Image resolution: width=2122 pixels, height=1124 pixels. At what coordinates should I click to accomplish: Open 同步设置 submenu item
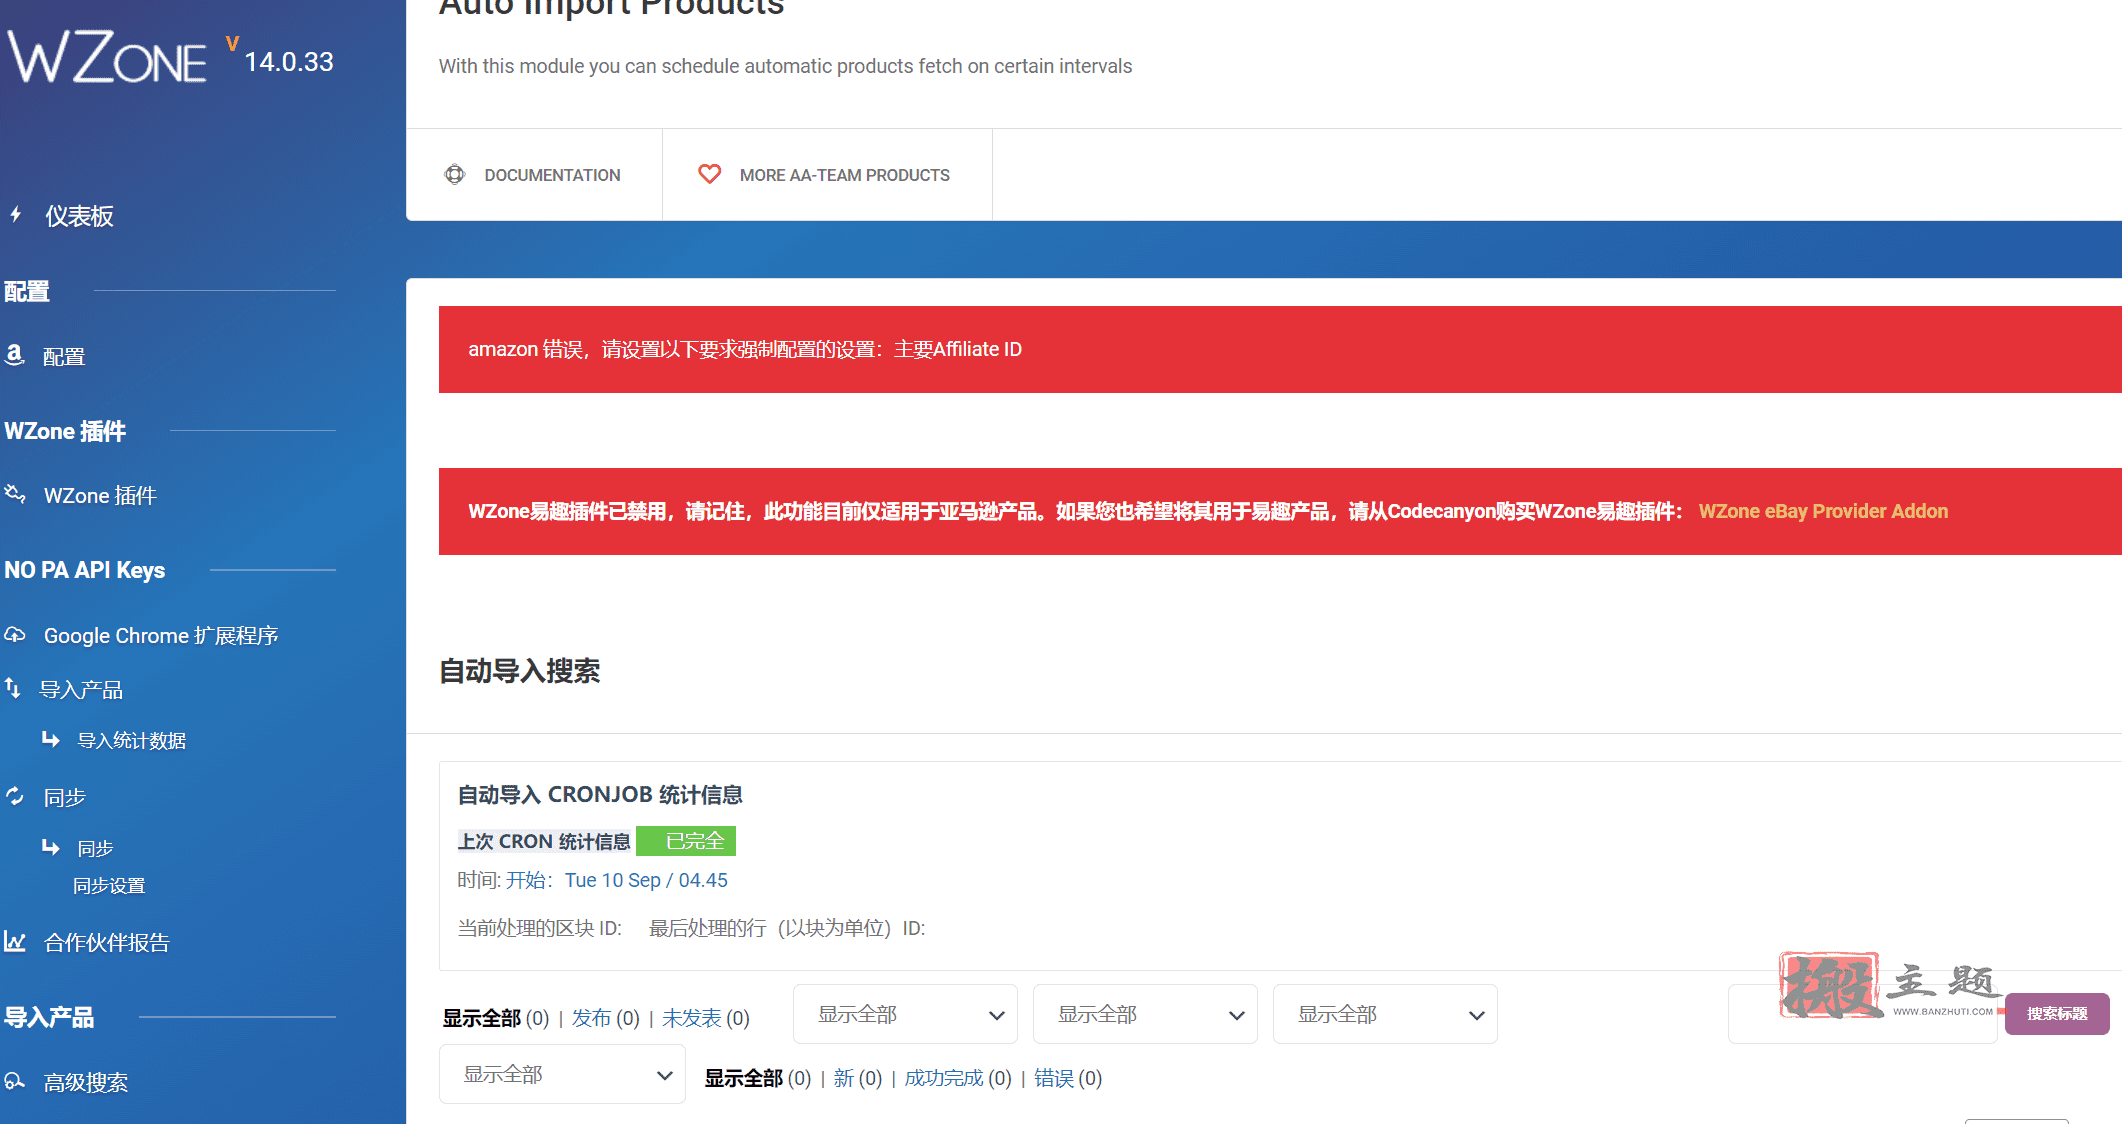pos(109,886)
